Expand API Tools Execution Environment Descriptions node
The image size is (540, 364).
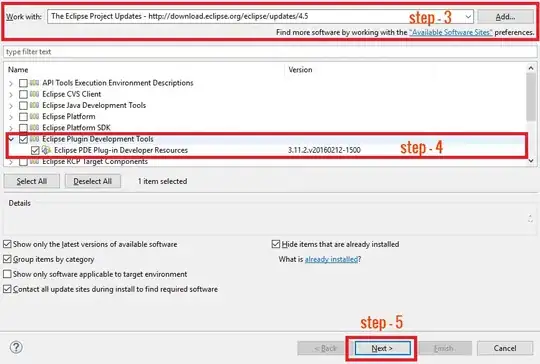click(x=11, y=83)
